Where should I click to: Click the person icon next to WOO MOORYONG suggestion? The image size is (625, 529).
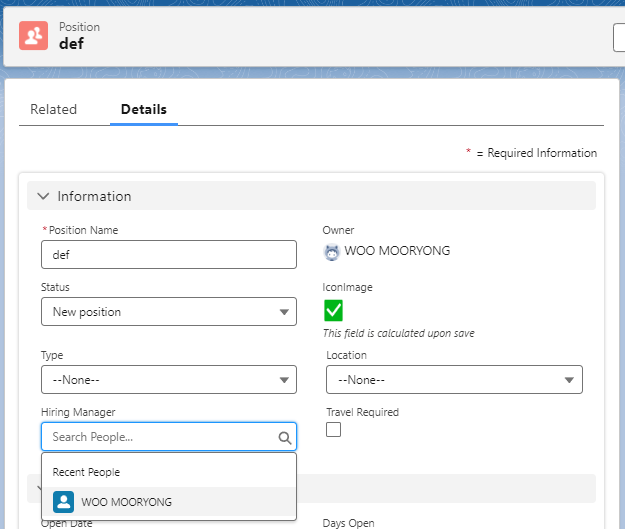pos(63,502)
